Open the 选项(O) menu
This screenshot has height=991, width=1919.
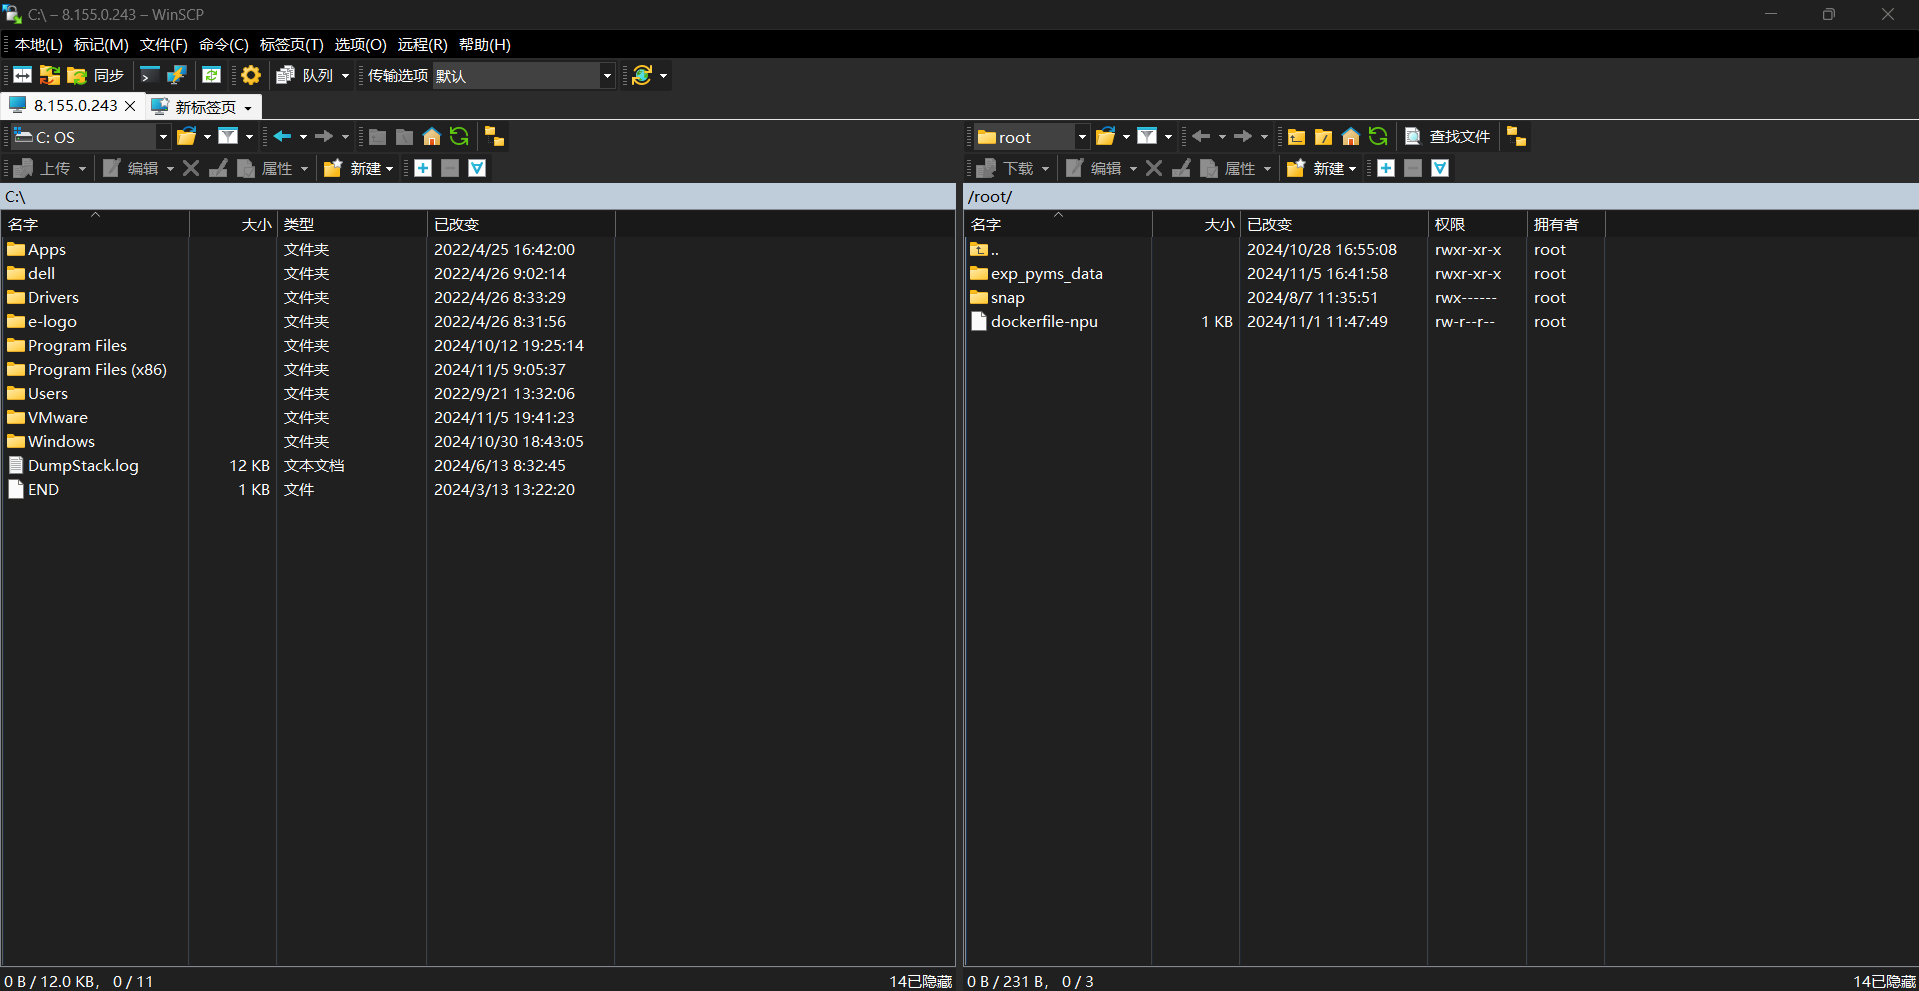(x=360, y=44)
